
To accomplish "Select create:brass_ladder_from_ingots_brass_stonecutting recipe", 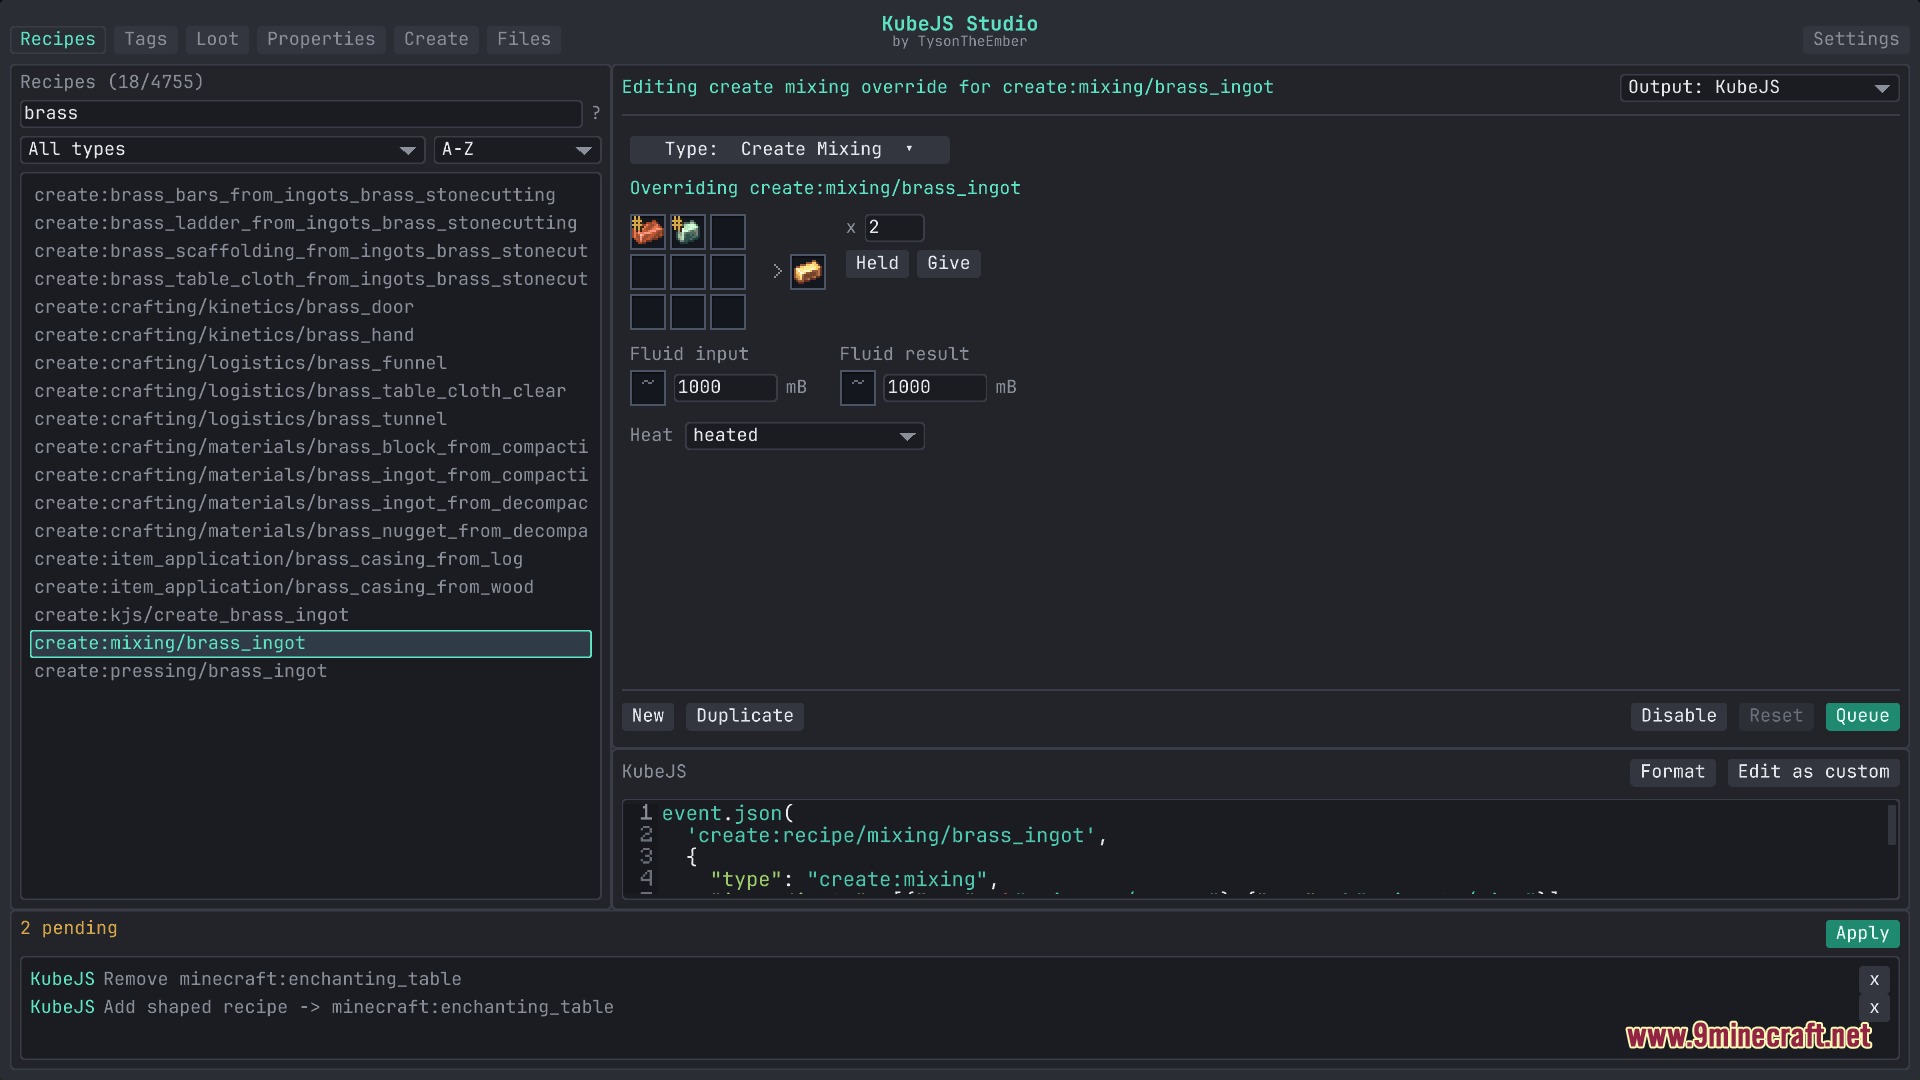I will click(x=311, y=224).
